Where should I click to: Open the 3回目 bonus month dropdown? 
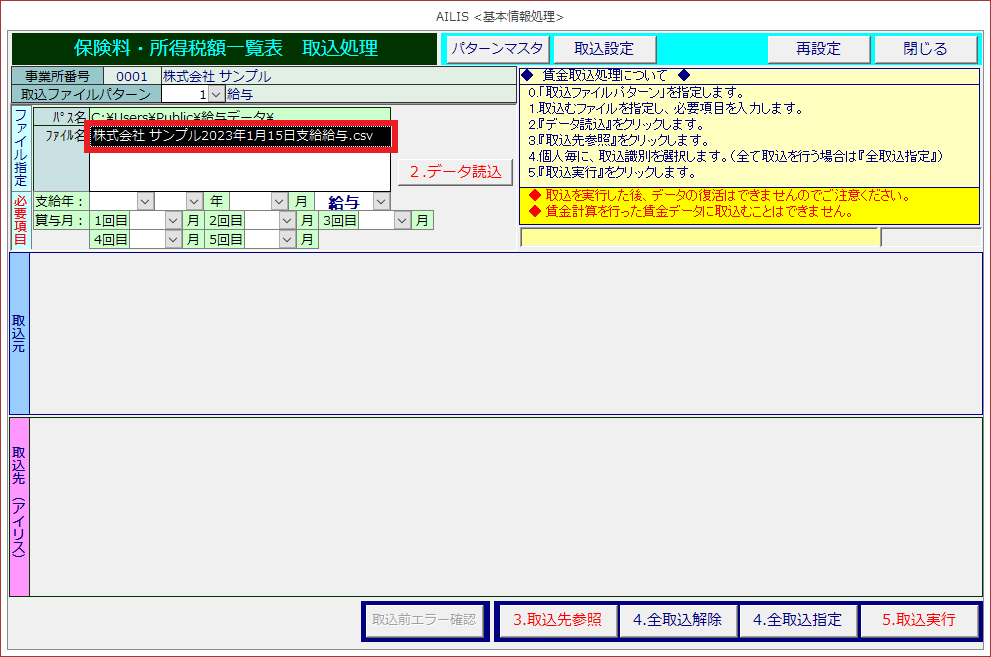click(x=403, y=220)
